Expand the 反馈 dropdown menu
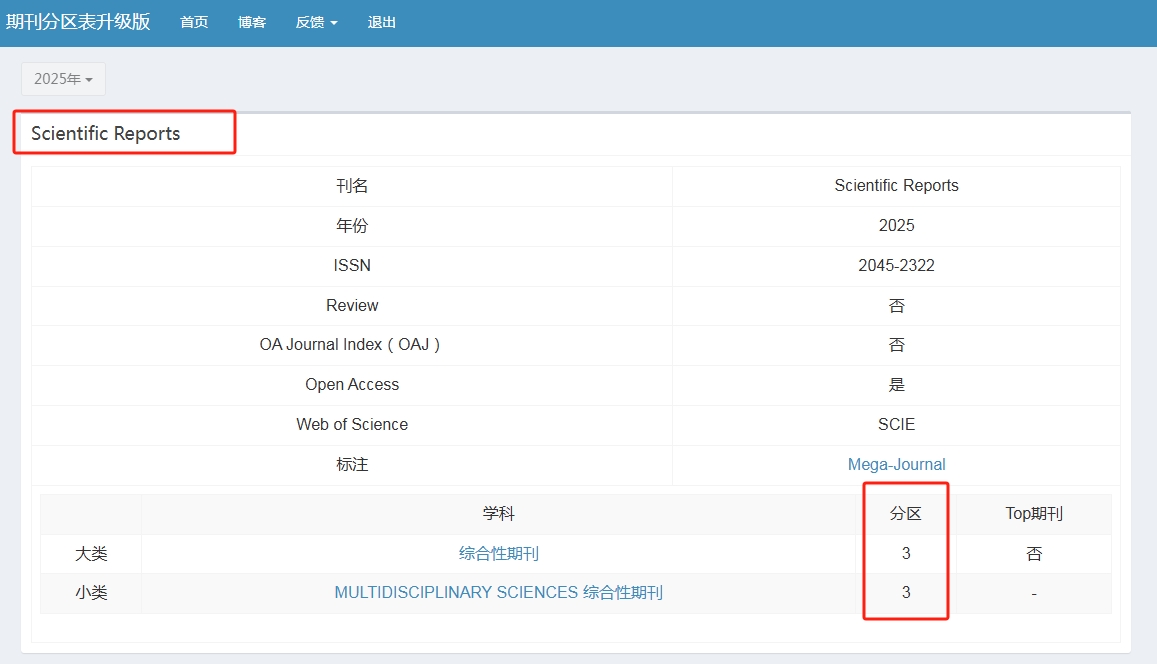Screen dimensions: 1157x664 pos(317,22)
